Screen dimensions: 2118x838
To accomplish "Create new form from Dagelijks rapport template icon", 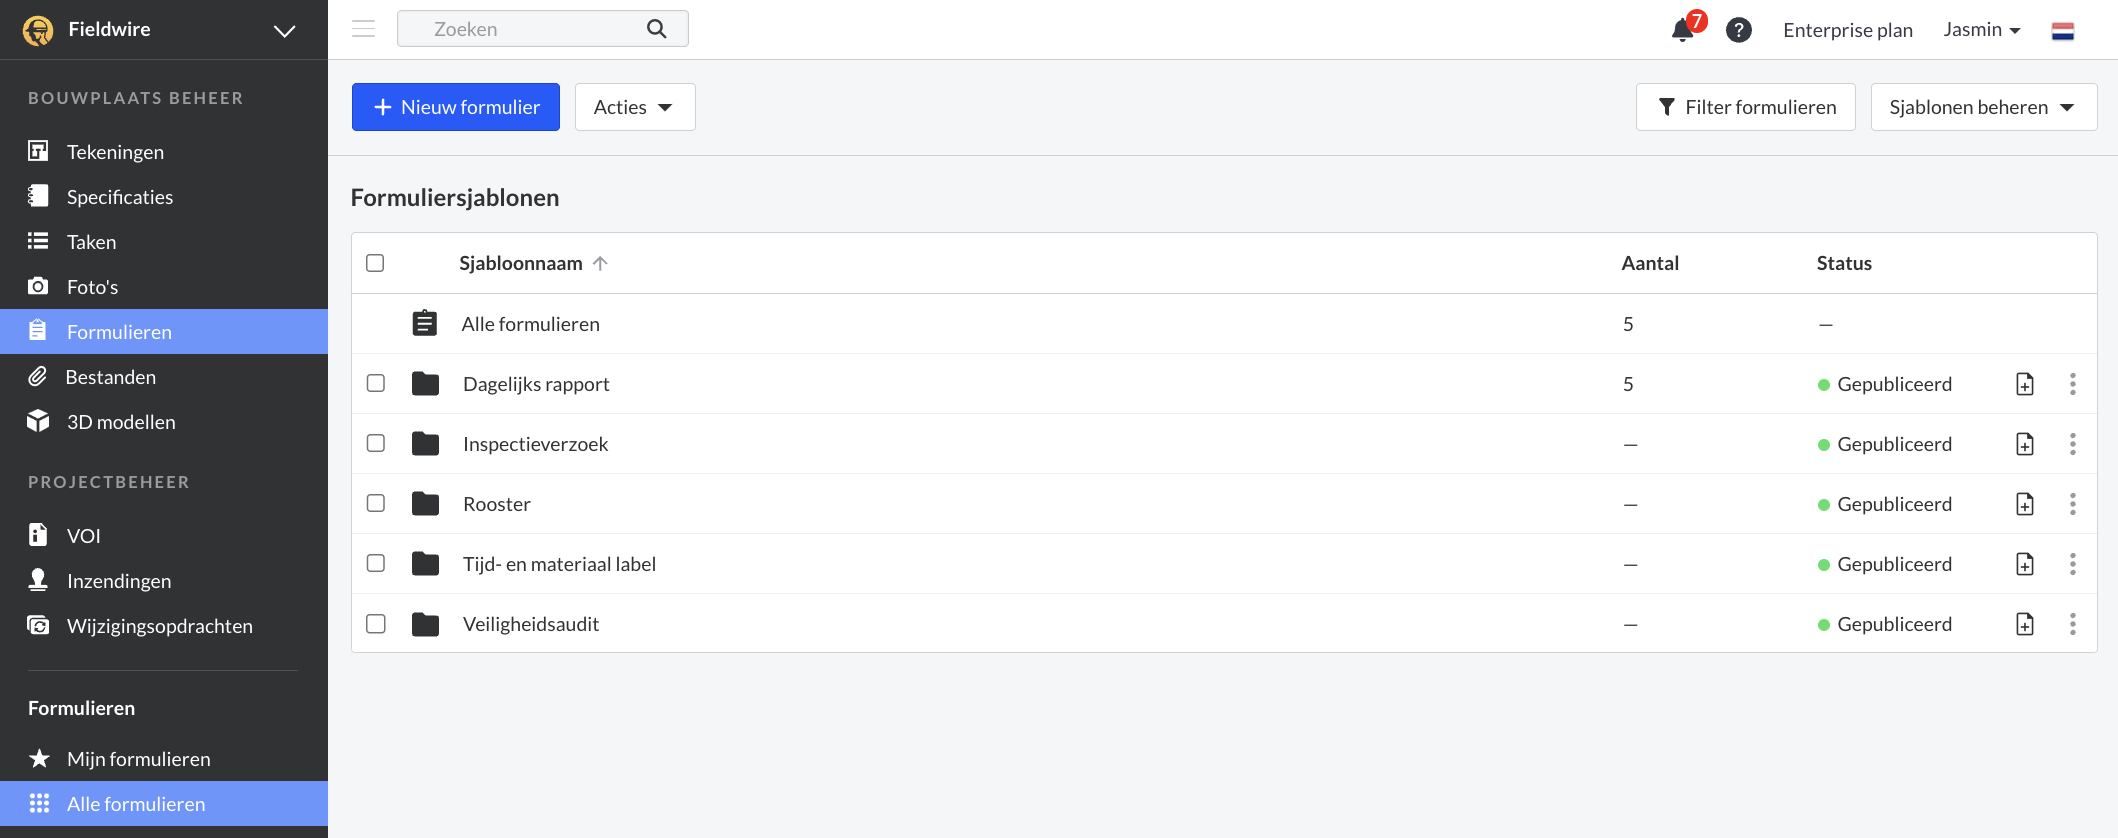I will coord(2025,384).
